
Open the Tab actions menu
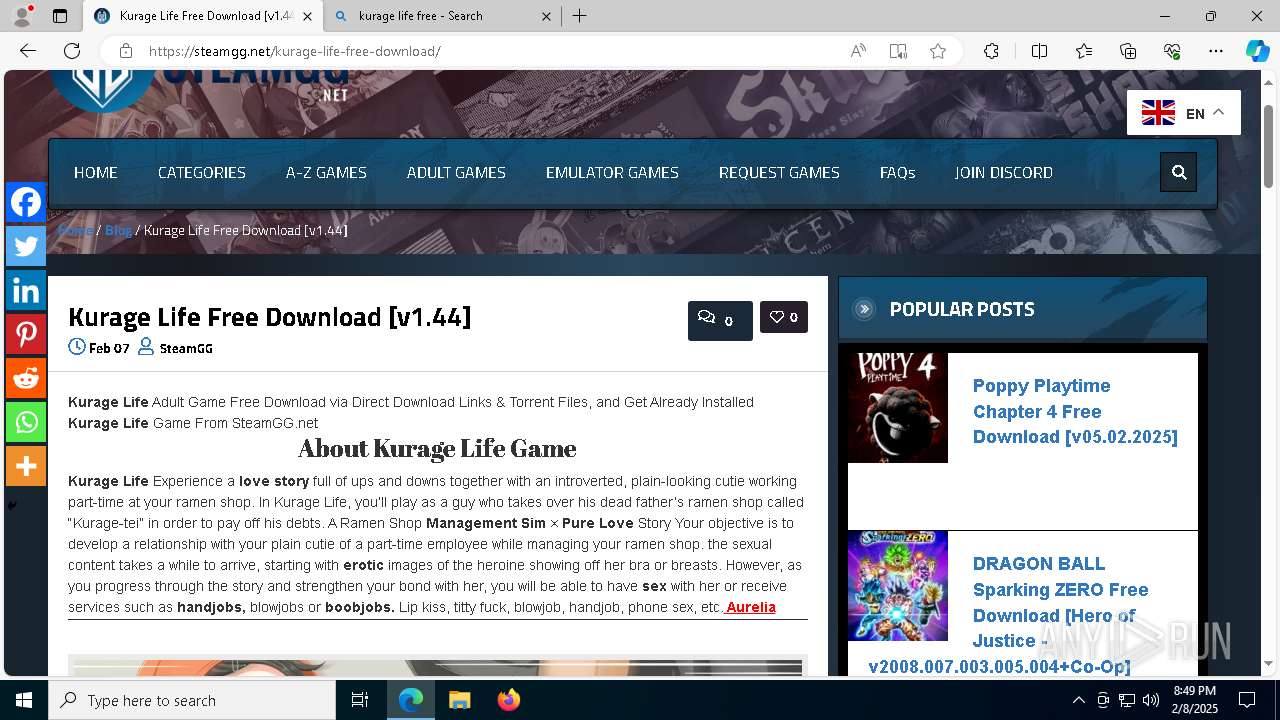[x=60, y=16]
